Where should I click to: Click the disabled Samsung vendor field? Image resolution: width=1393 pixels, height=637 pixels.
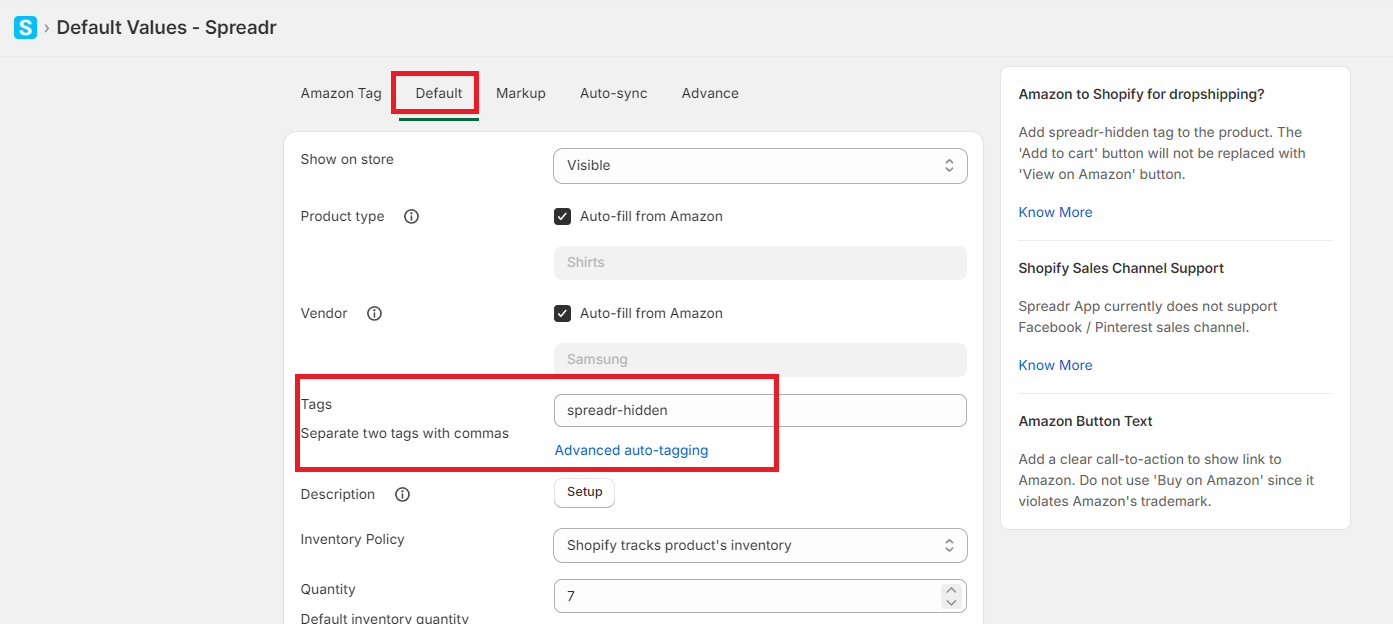point(760,359)
